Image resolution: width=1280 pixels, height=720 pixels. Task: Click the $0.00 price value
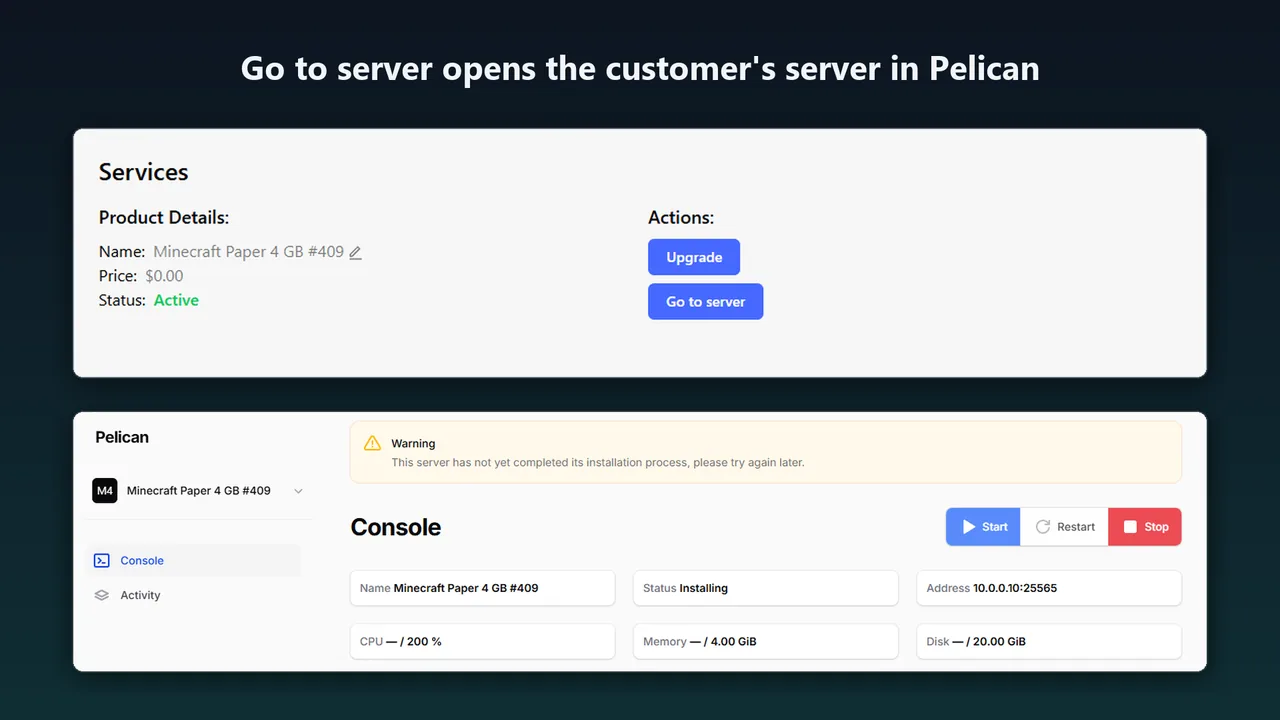point(164,276)
